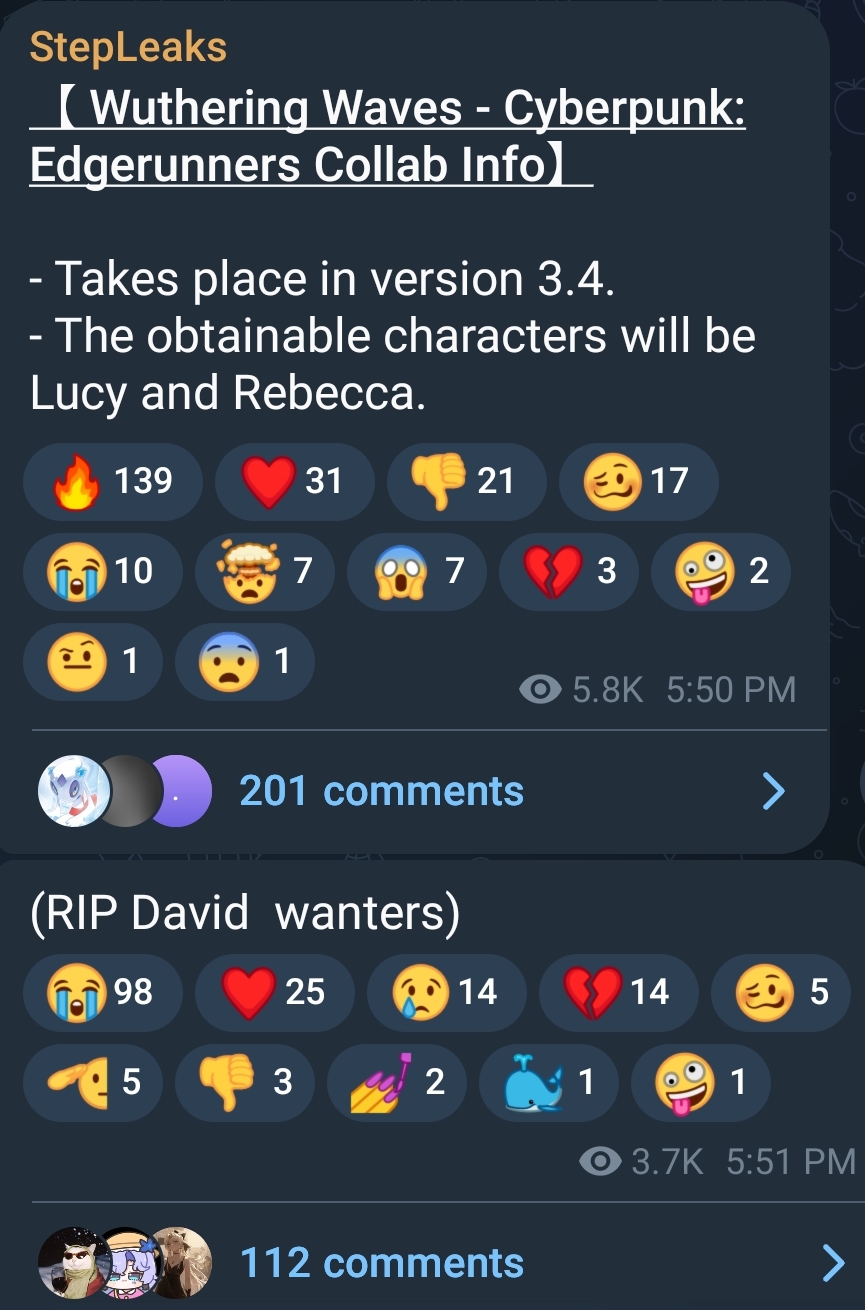Tap the sad tear face reaction showing 14

click(x=446, y=992)
